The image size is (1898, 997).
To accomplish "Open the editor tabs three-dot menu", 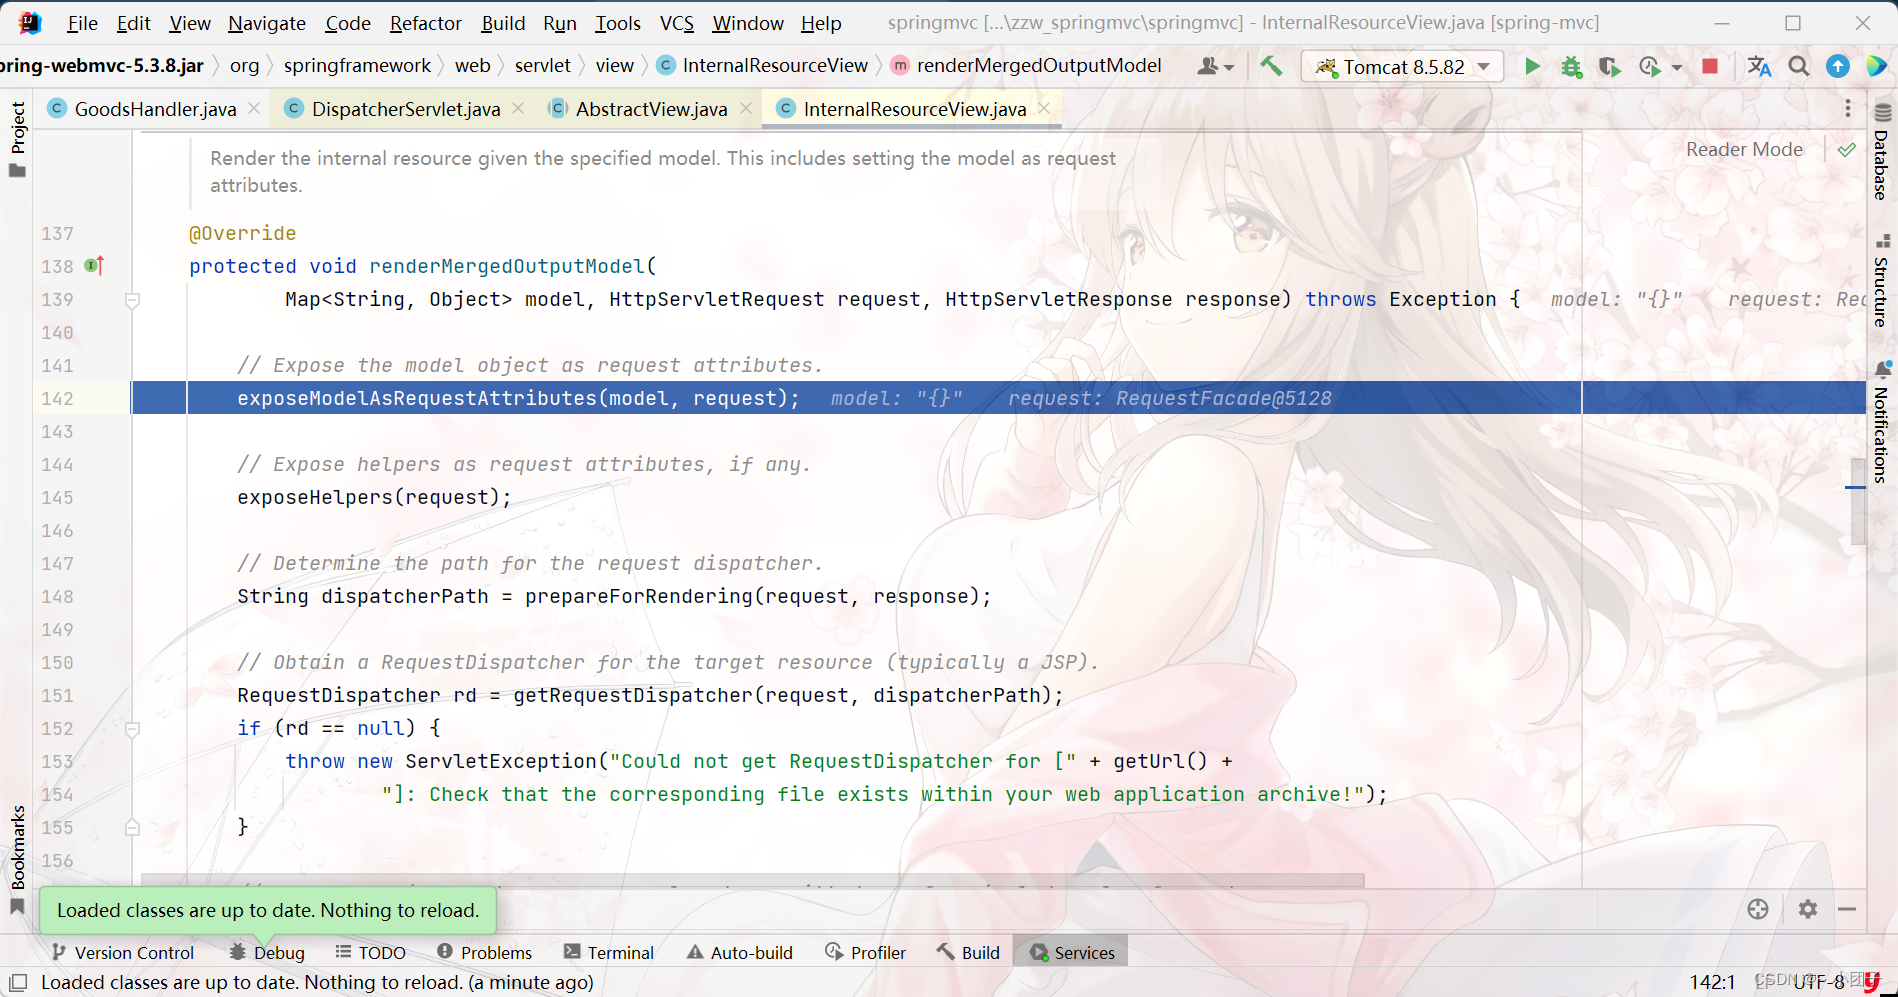I will pos(1848,108).
